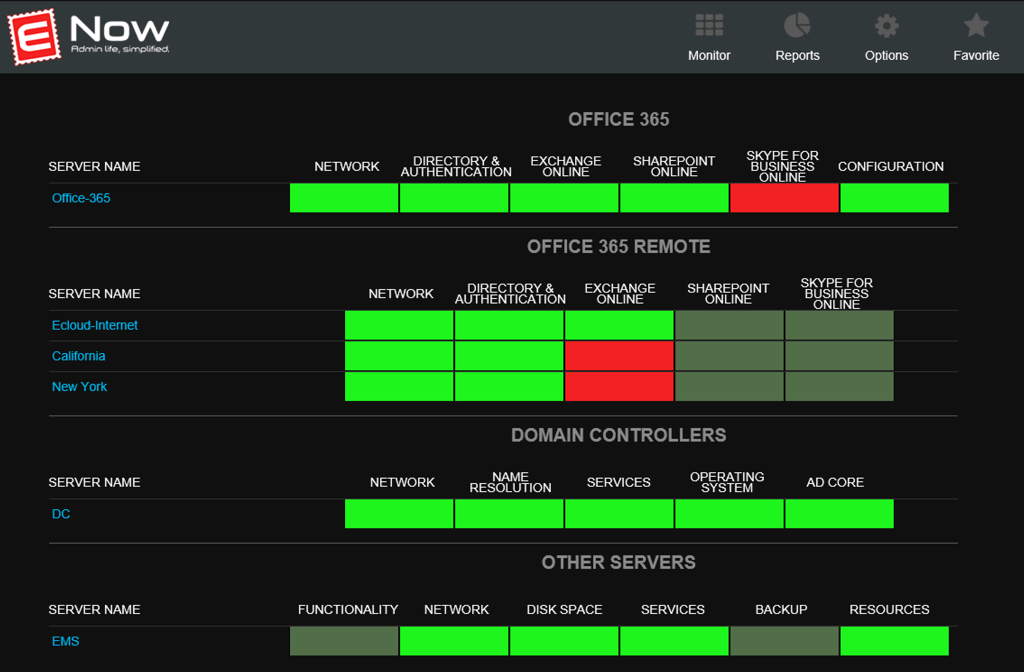The width and height of the screenshot is (1024, 672).
Task: Click New York Directory & Authentication cell
Action: [x=509, y=387]
